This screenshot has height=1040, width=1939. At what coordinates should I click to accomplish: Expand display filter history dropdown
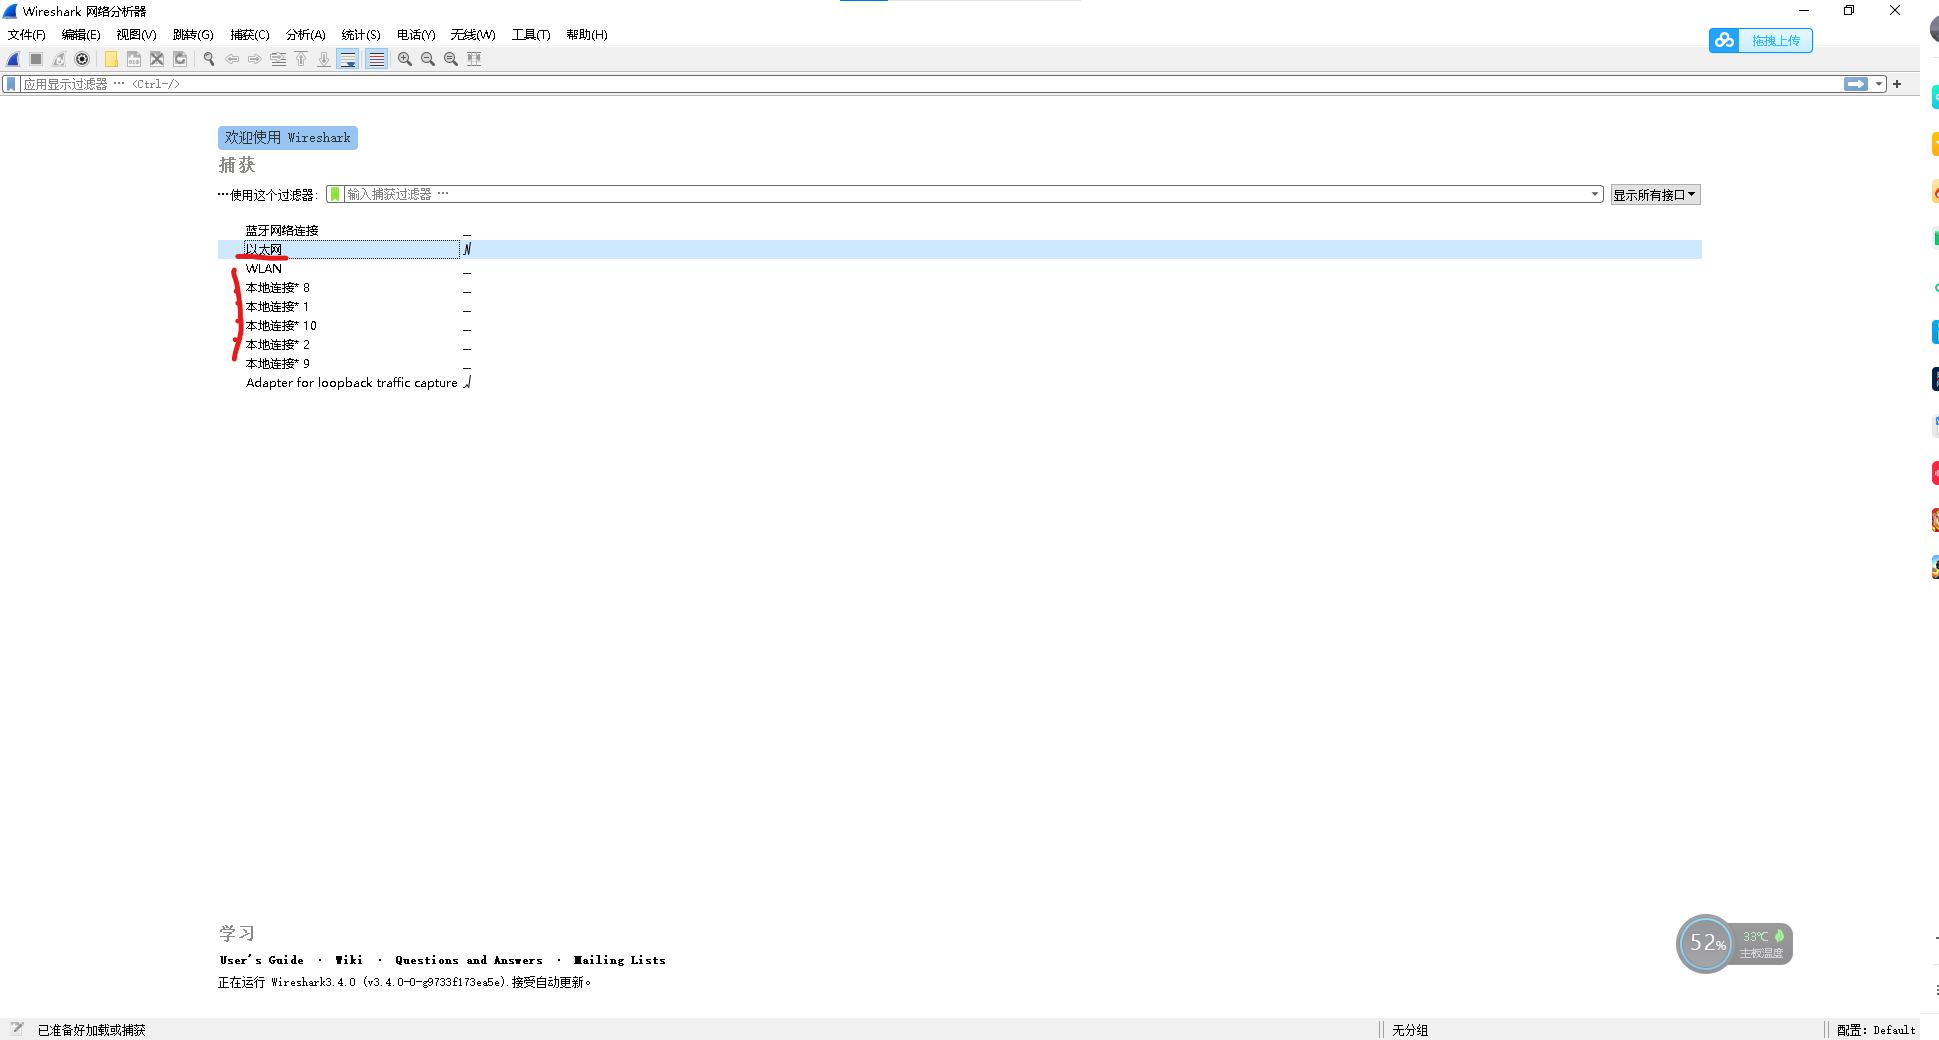tap(1879, 84)
